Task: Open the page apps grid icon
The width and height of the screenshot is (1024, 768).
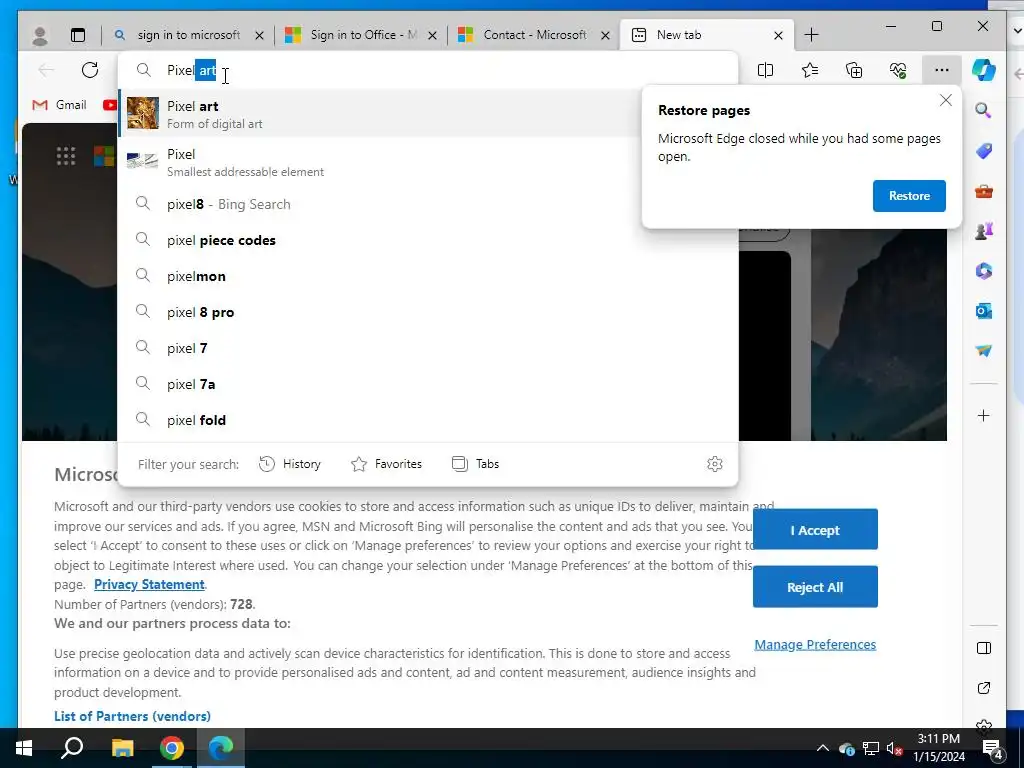Action: (x=66, y=156)
